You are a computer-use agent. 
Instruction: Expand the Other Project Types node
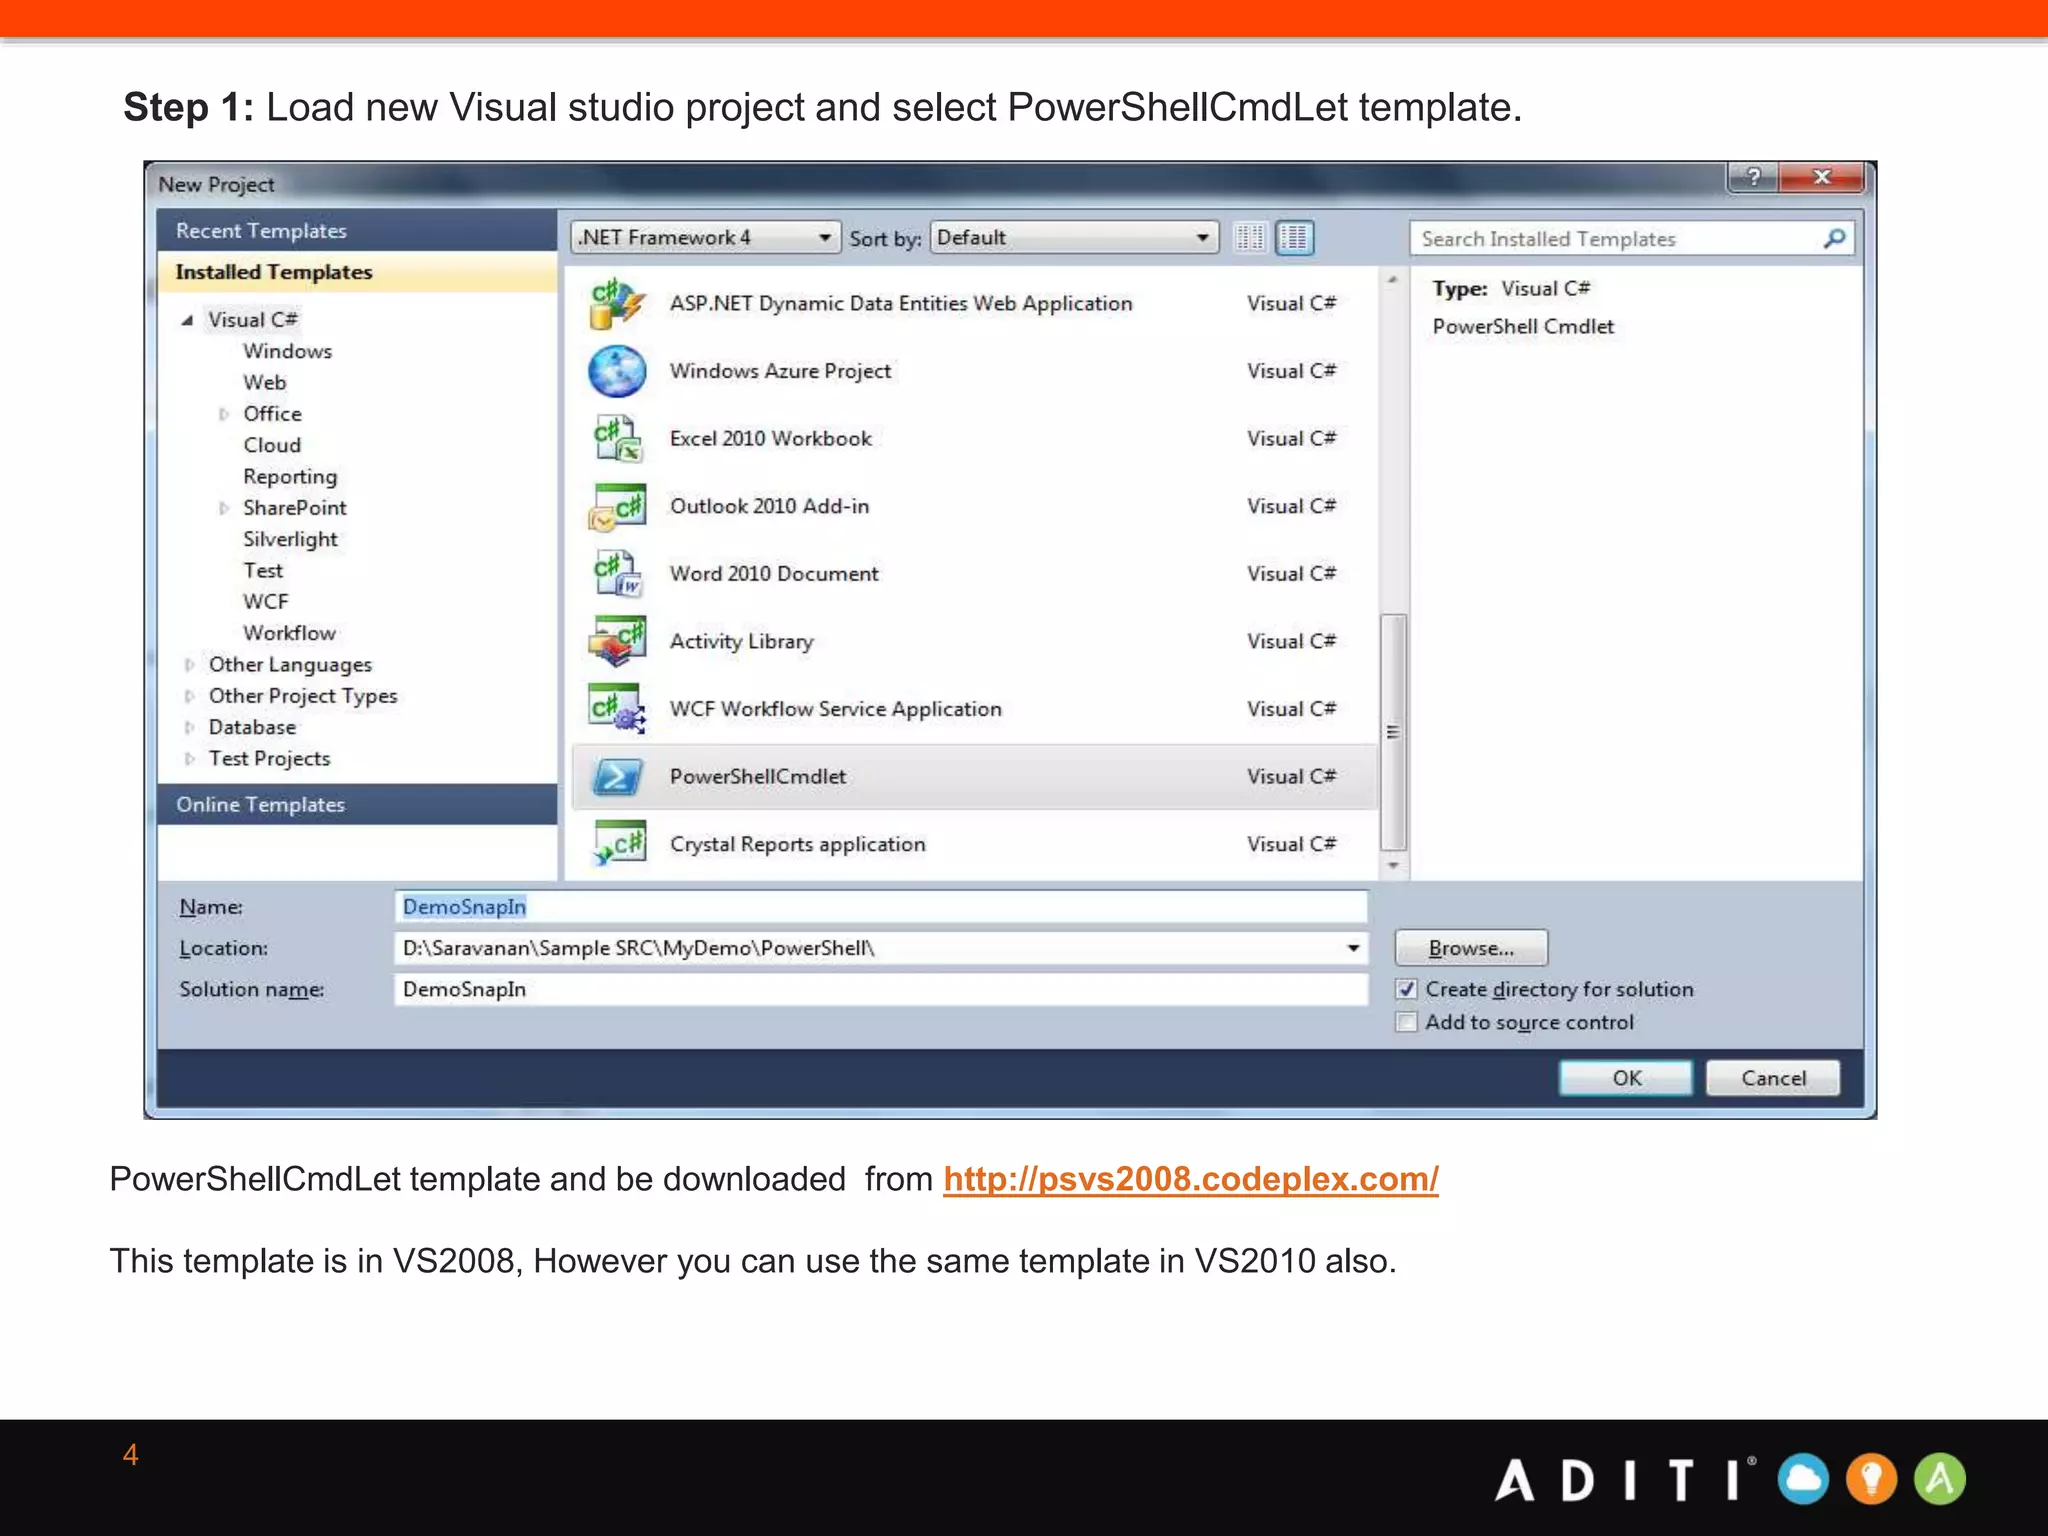click(x=189, y=696)
